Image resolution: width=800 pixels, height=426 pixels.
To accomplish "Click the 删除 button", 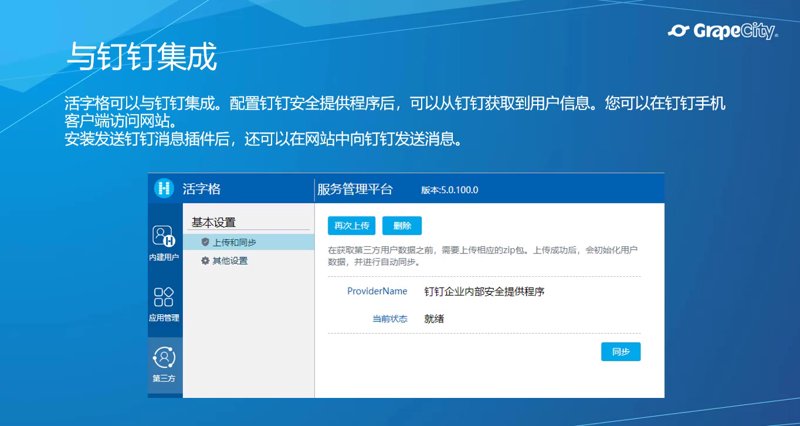I will click(402, 225).
